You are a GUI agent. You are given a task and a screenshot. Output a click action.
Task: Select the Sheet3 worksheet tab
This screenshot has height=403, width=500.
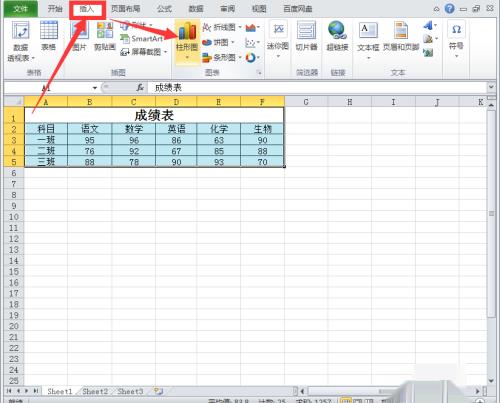point(130,391)
